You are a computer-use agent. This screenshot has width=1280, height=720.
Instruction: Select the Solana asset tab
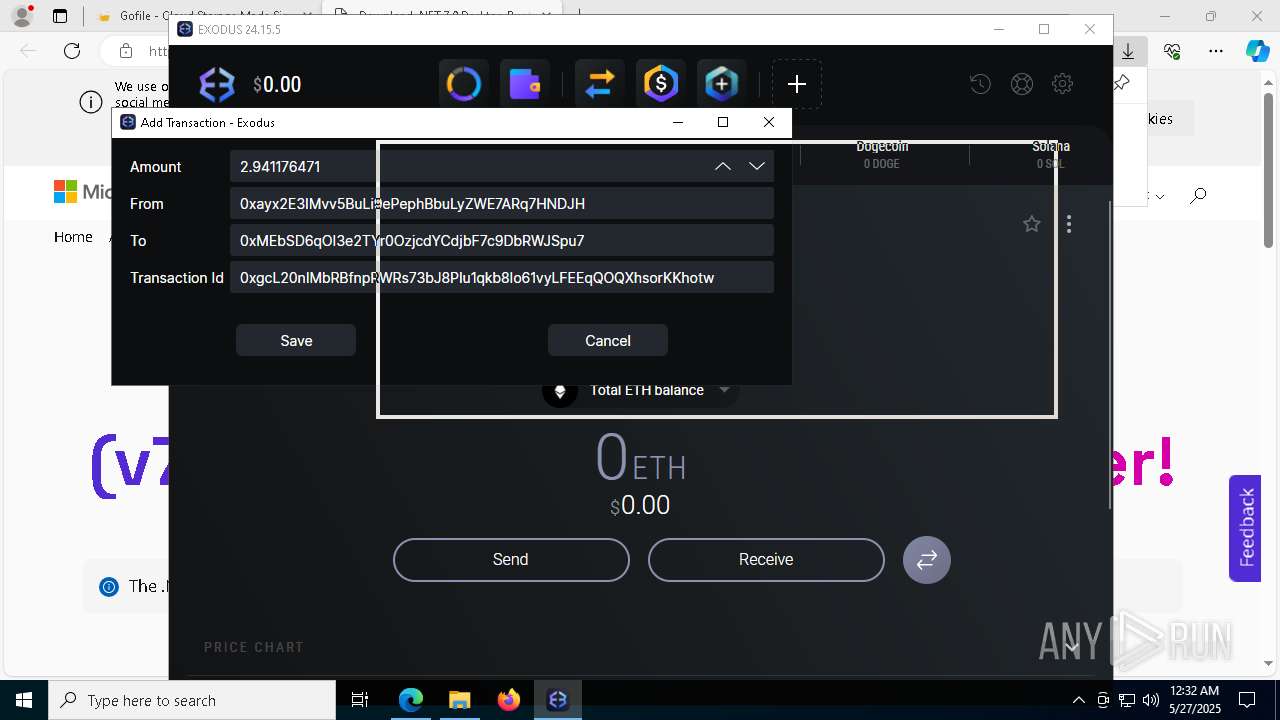(1051, 154)
